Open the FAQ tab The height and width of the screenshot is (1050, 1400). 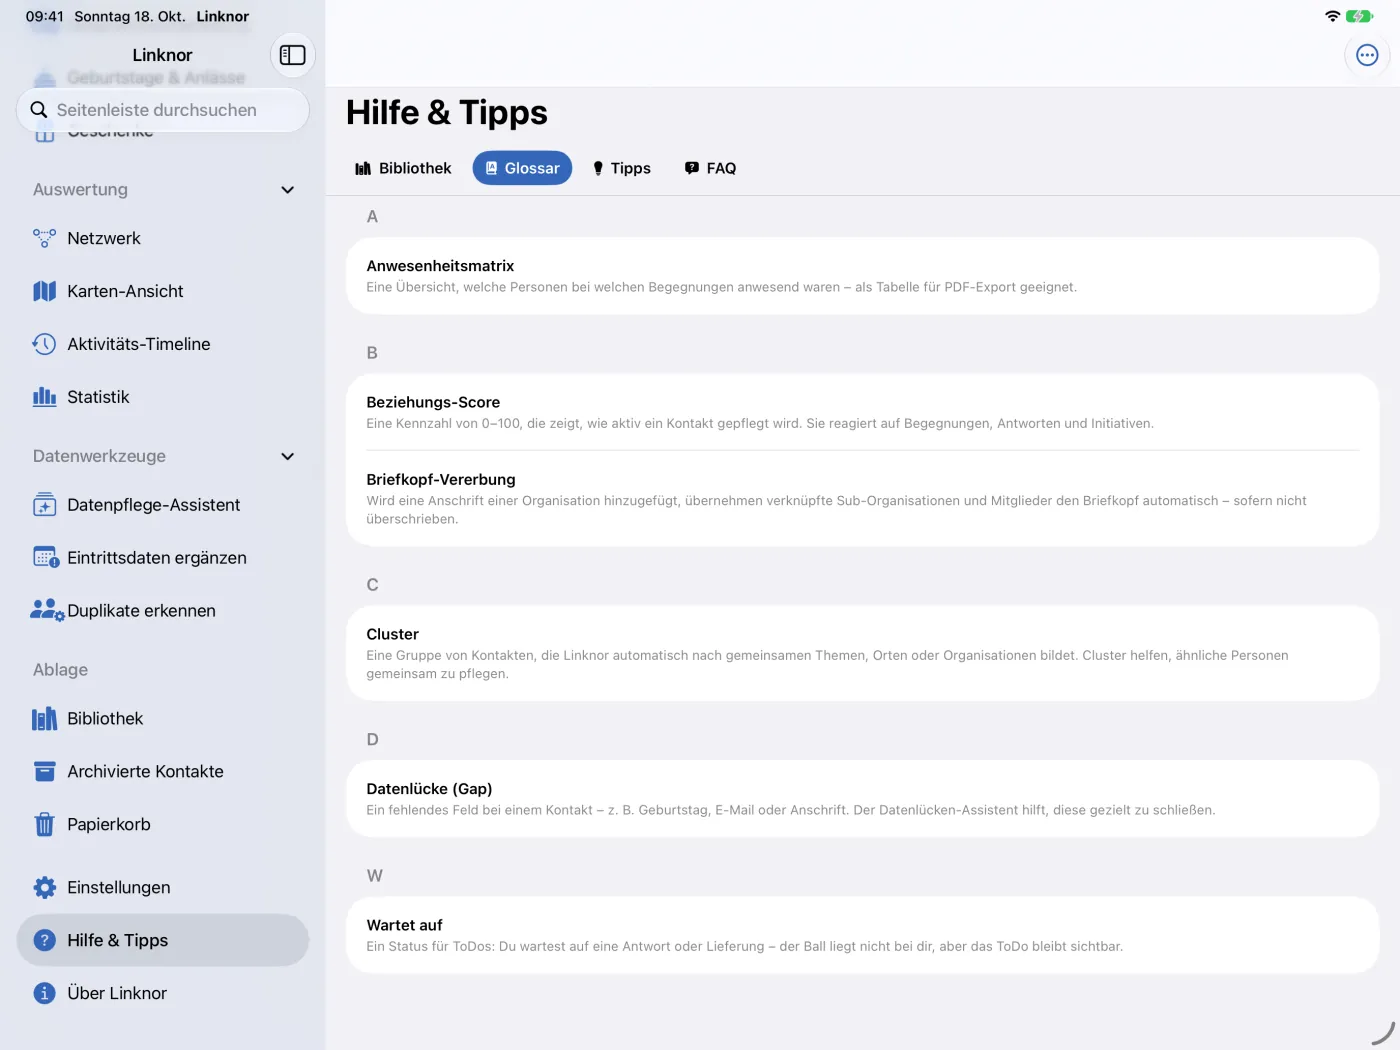click(x=710, y=168)
